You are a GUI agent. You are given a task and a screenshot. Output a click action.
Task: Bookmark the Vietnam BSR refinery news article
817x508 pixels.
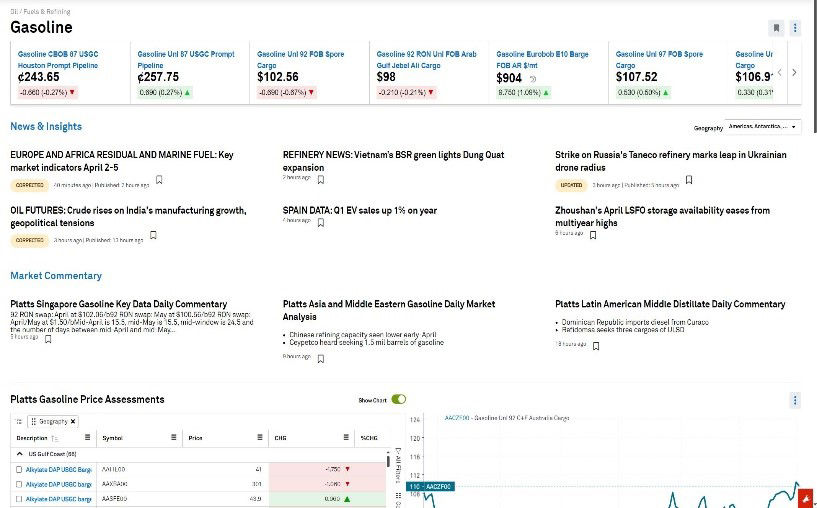click(x=320, y=180)
